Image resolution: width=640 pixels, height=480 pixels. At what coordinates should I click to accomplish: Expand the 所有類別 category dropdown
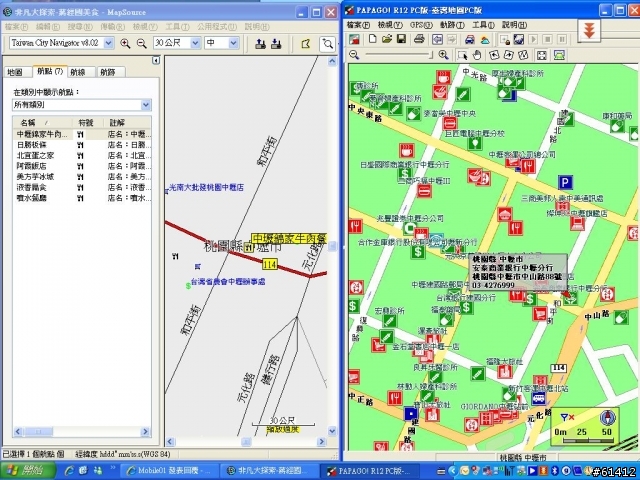[146, 104]
